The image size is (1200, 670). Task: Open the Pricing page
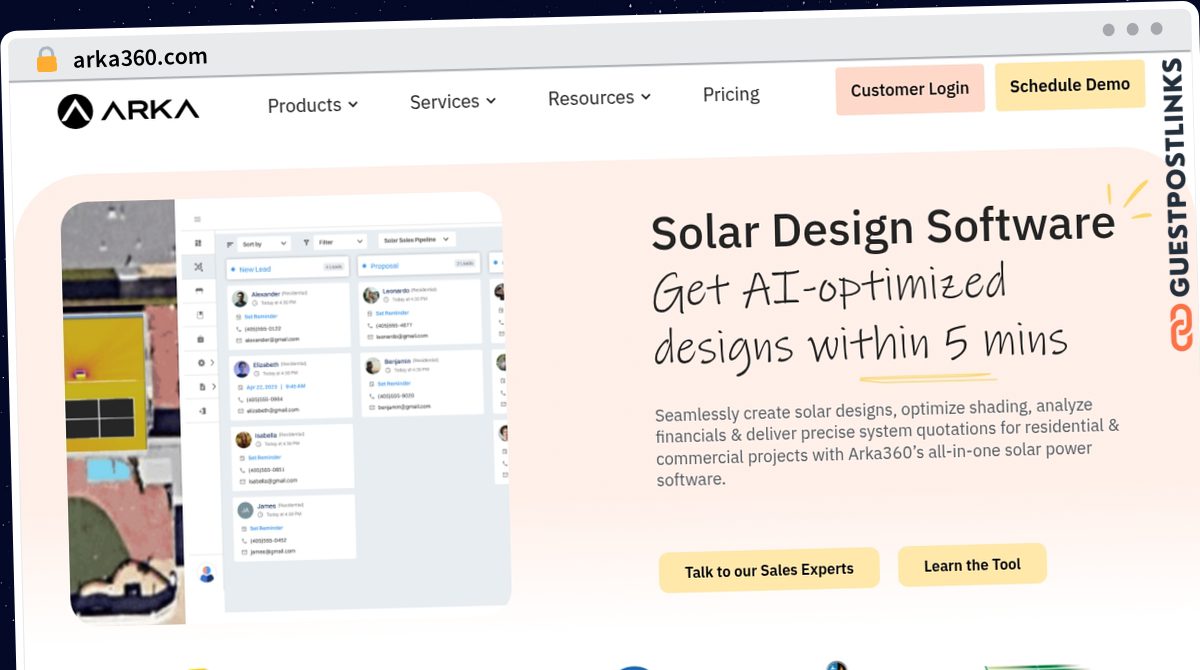pos(731,95)
